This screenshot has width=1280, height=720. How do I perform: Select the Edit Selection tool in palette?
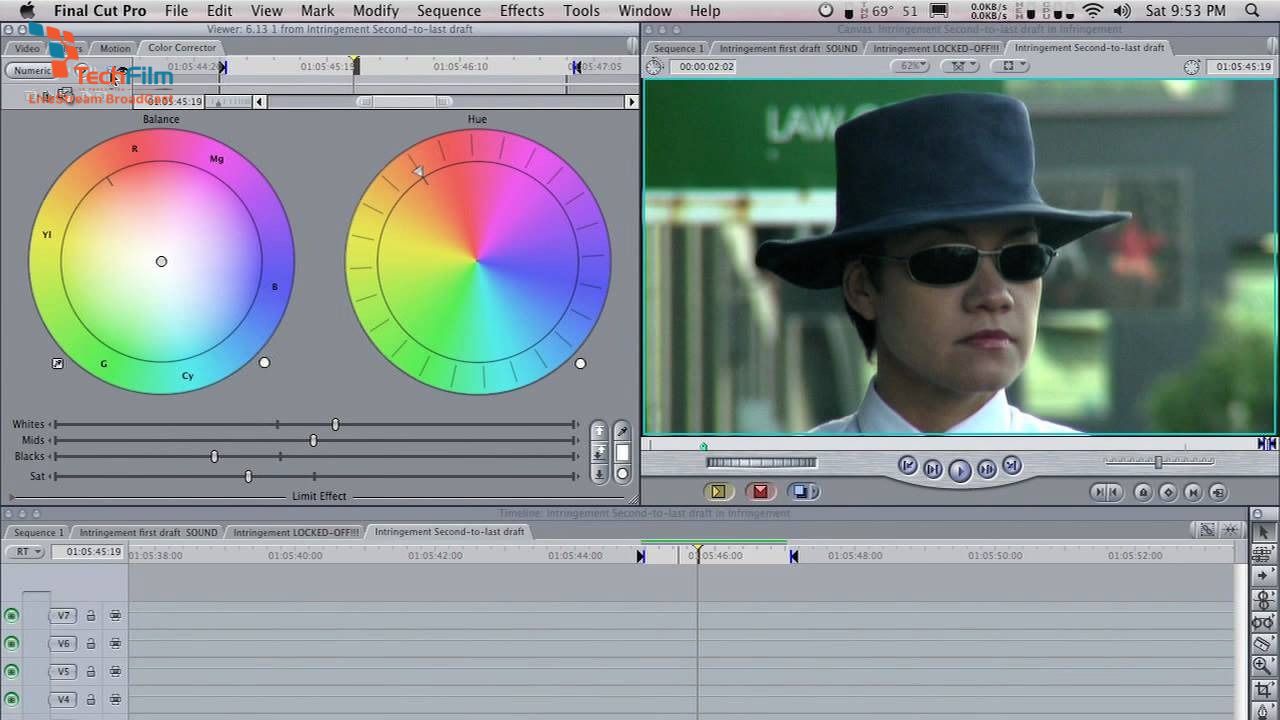pos(1262,553)
